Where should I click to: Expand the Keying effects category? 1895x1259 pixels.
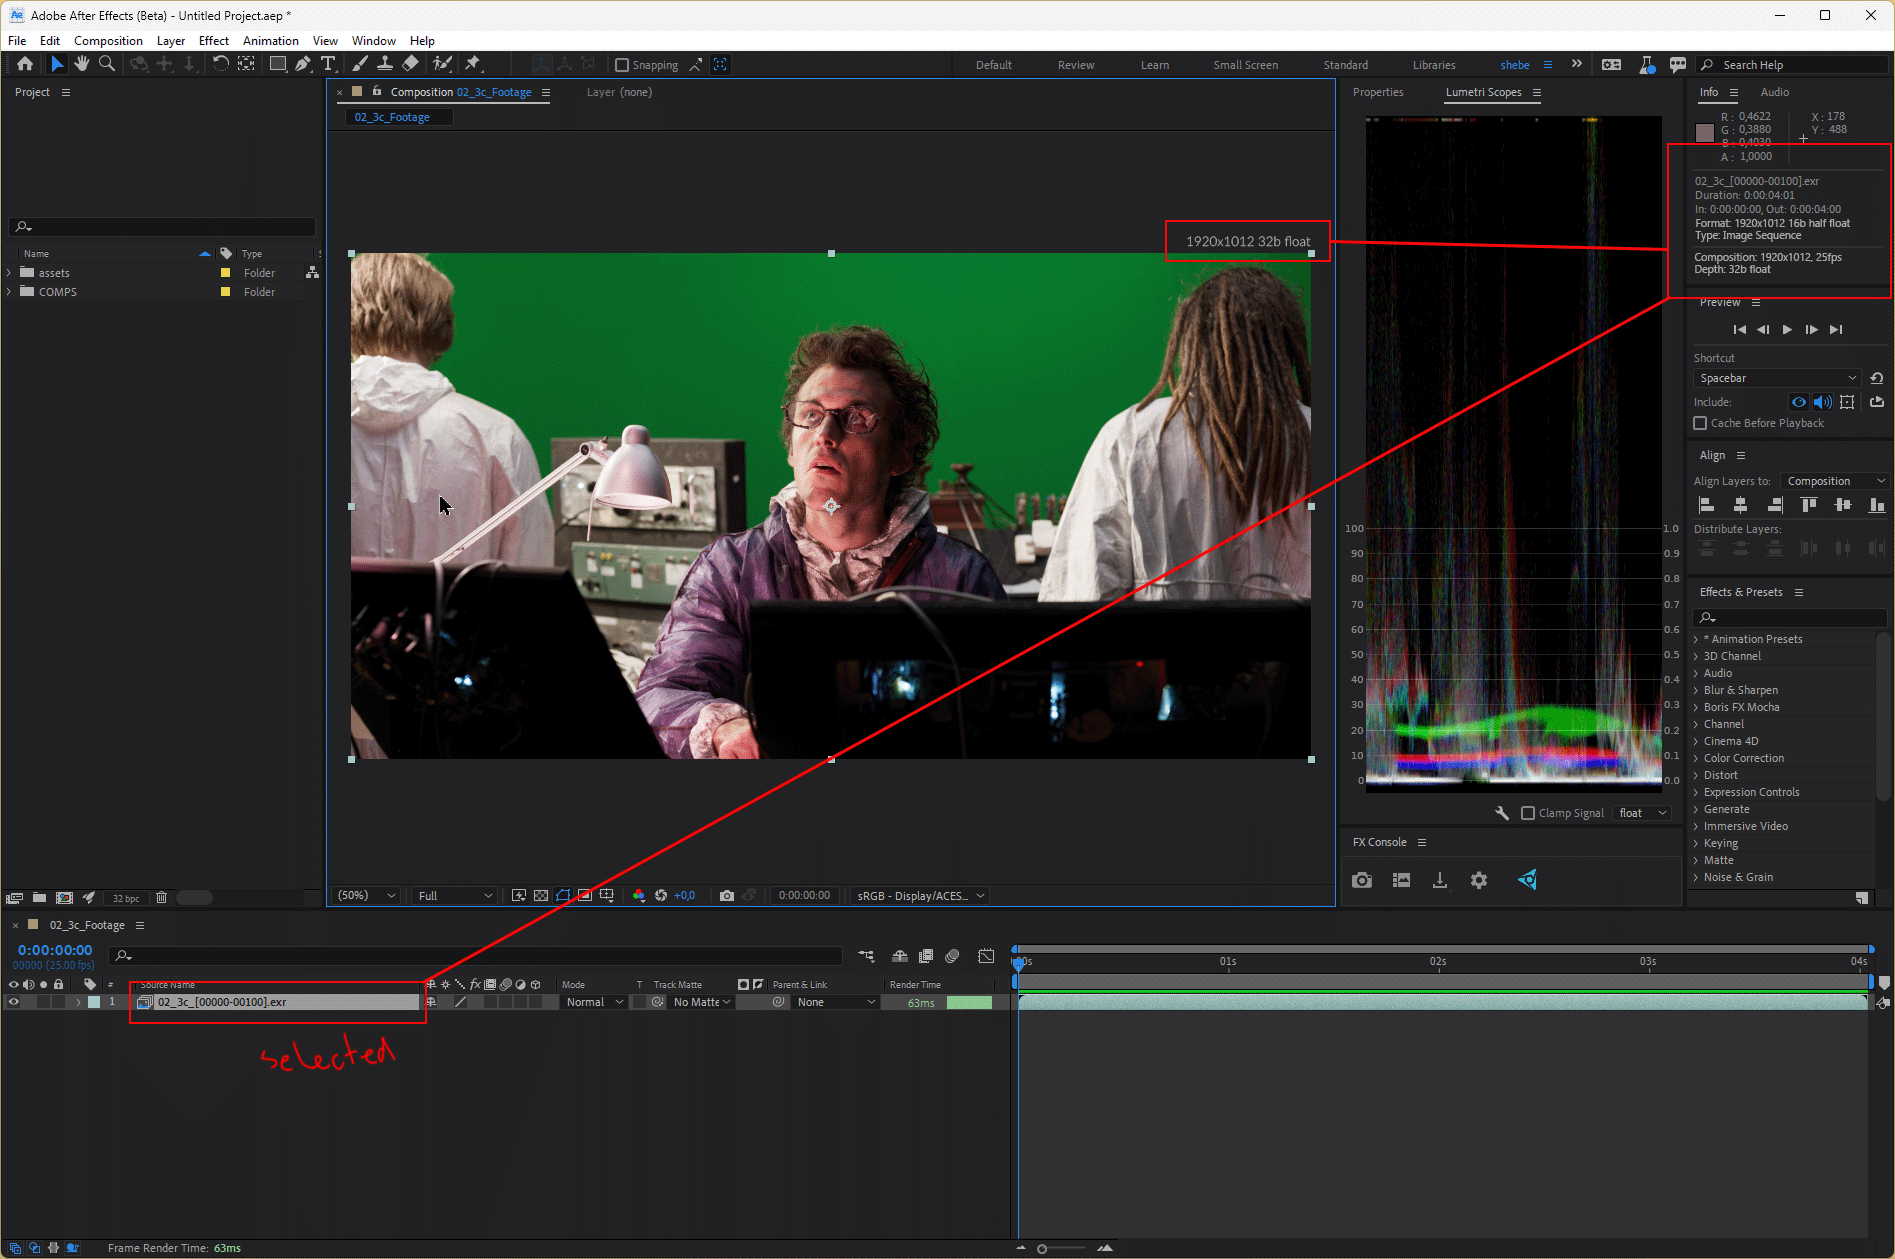point(1695,843)
